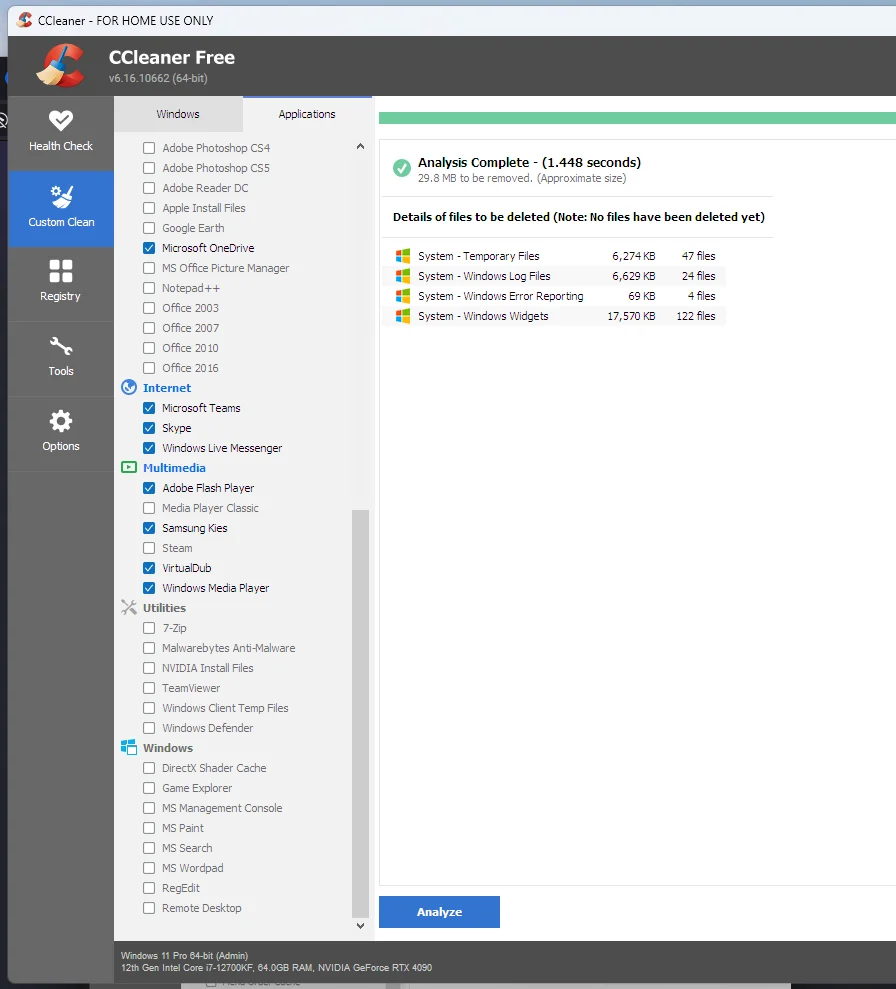Viewport: 896px width, 989px height.
Task: Click the Multimedia section heading
Action: point(174,468)
